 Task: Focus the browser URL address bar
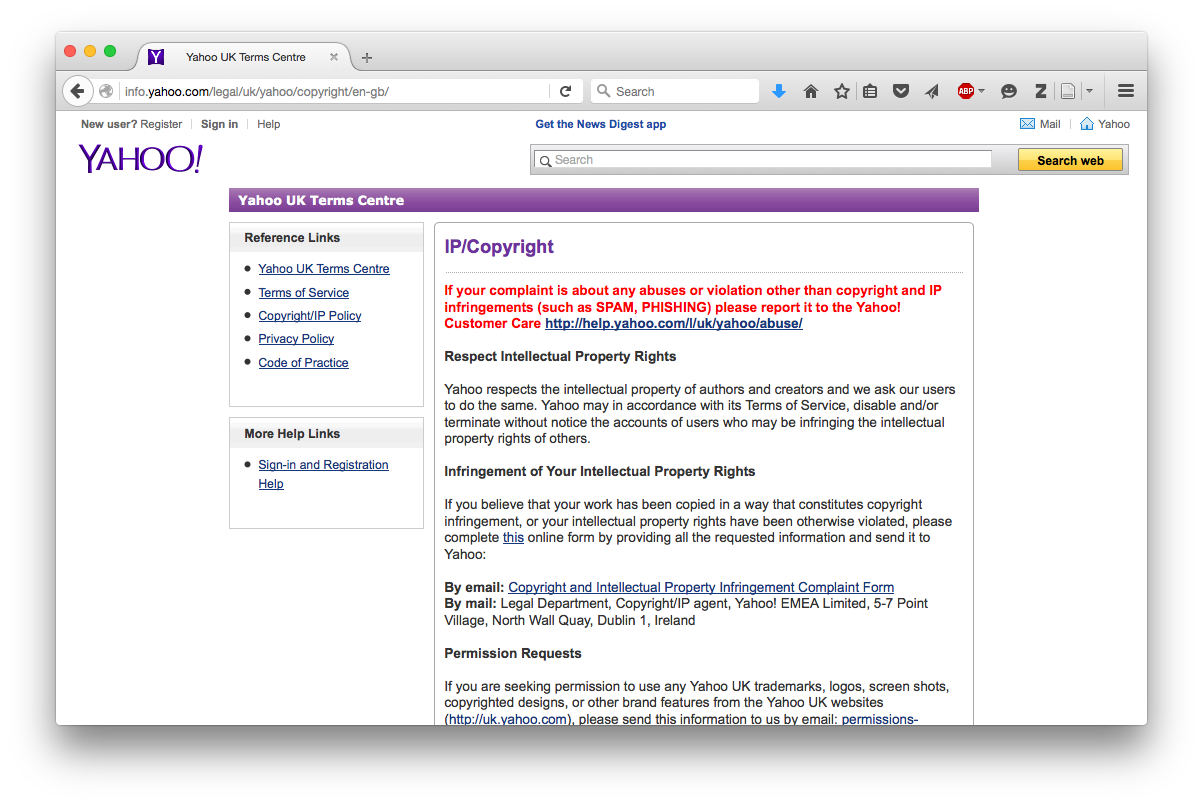[333, 91]
